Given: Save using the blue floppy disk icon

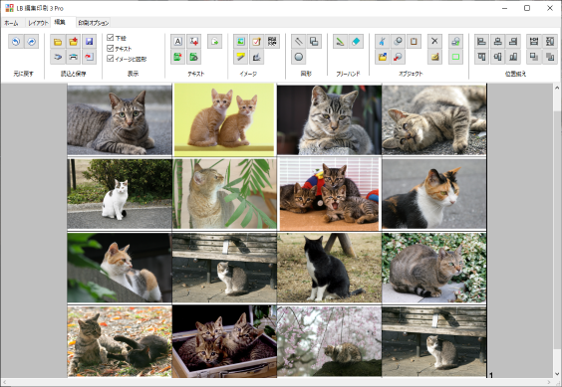Looking at the screenshot, I should 89,42.
